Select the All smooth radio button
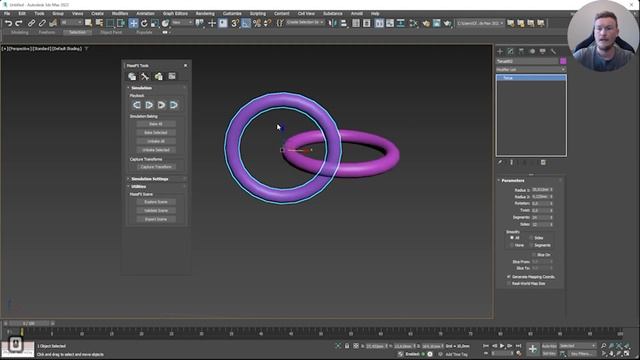Image resolution: width=640 pixels, height=360 pixels. coord(511,238)
